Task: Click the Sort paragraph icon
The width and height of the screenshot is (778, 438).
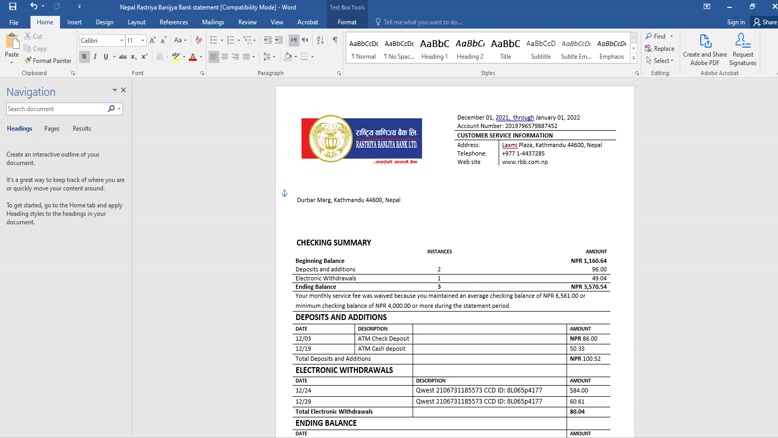Action: tap(320, 41)
